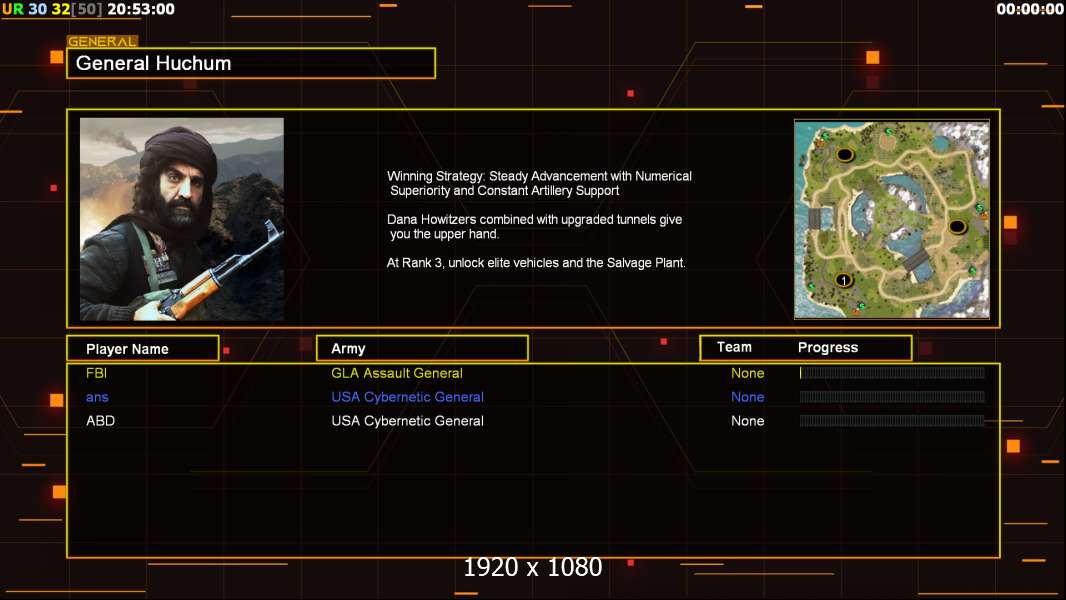
Task: Click green supply marker on minimap's southeast coast
Action: click(x=973, y=270)
